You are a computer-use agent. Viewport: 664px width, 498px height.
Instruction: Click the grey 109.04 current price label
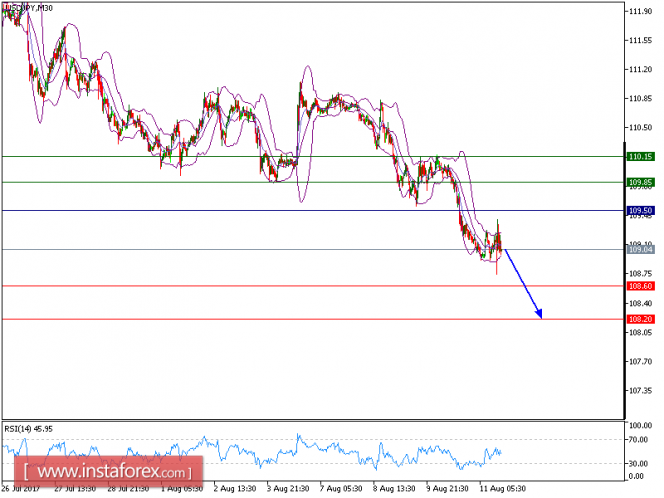pyautogui.click(x=640, y=249)
